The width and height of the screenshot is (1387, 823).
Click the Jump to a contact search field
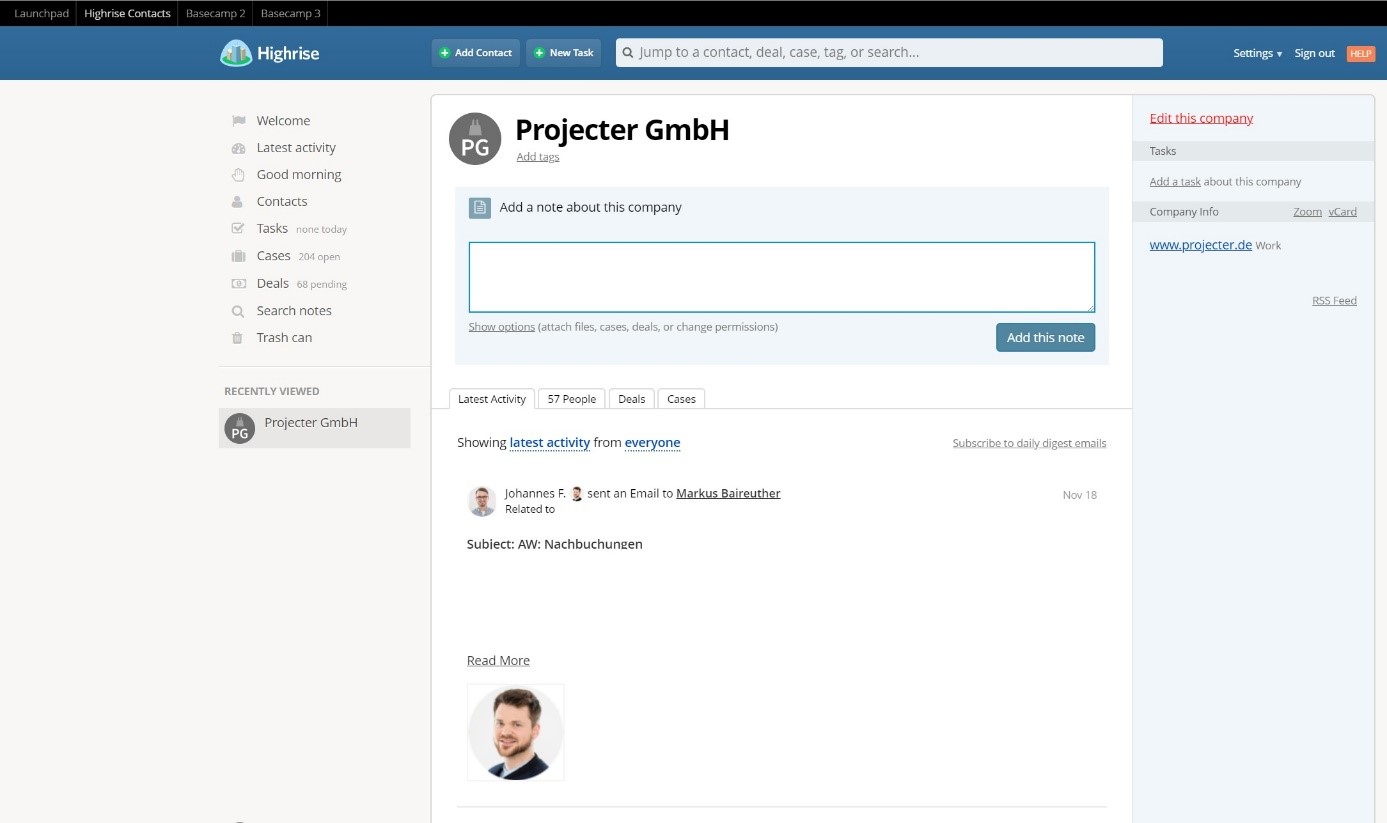pyautogui.click(x=889, y=53)
